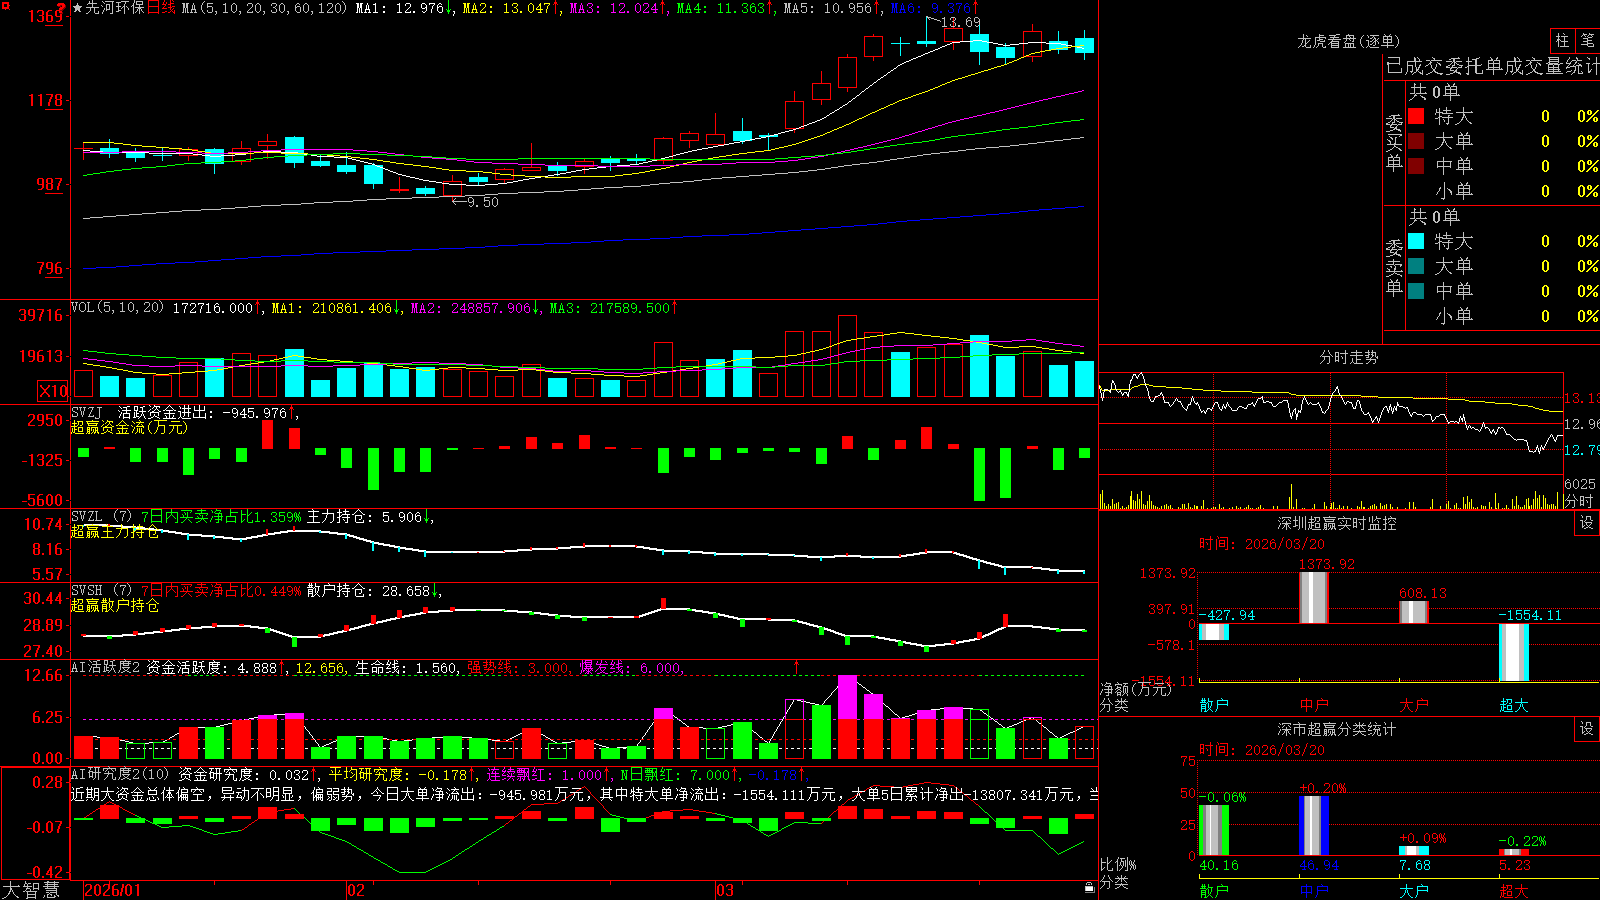Click the X10 volume scale icon
Screen dimensions: 1600x900
pyautogui.click(x=53, y=391)
